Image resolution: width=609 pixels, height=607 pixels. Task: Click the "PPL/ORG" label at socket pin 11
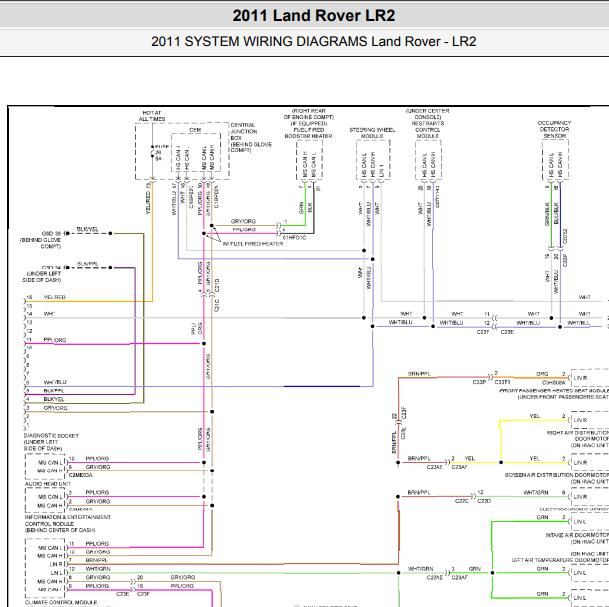tap(55, 340)
